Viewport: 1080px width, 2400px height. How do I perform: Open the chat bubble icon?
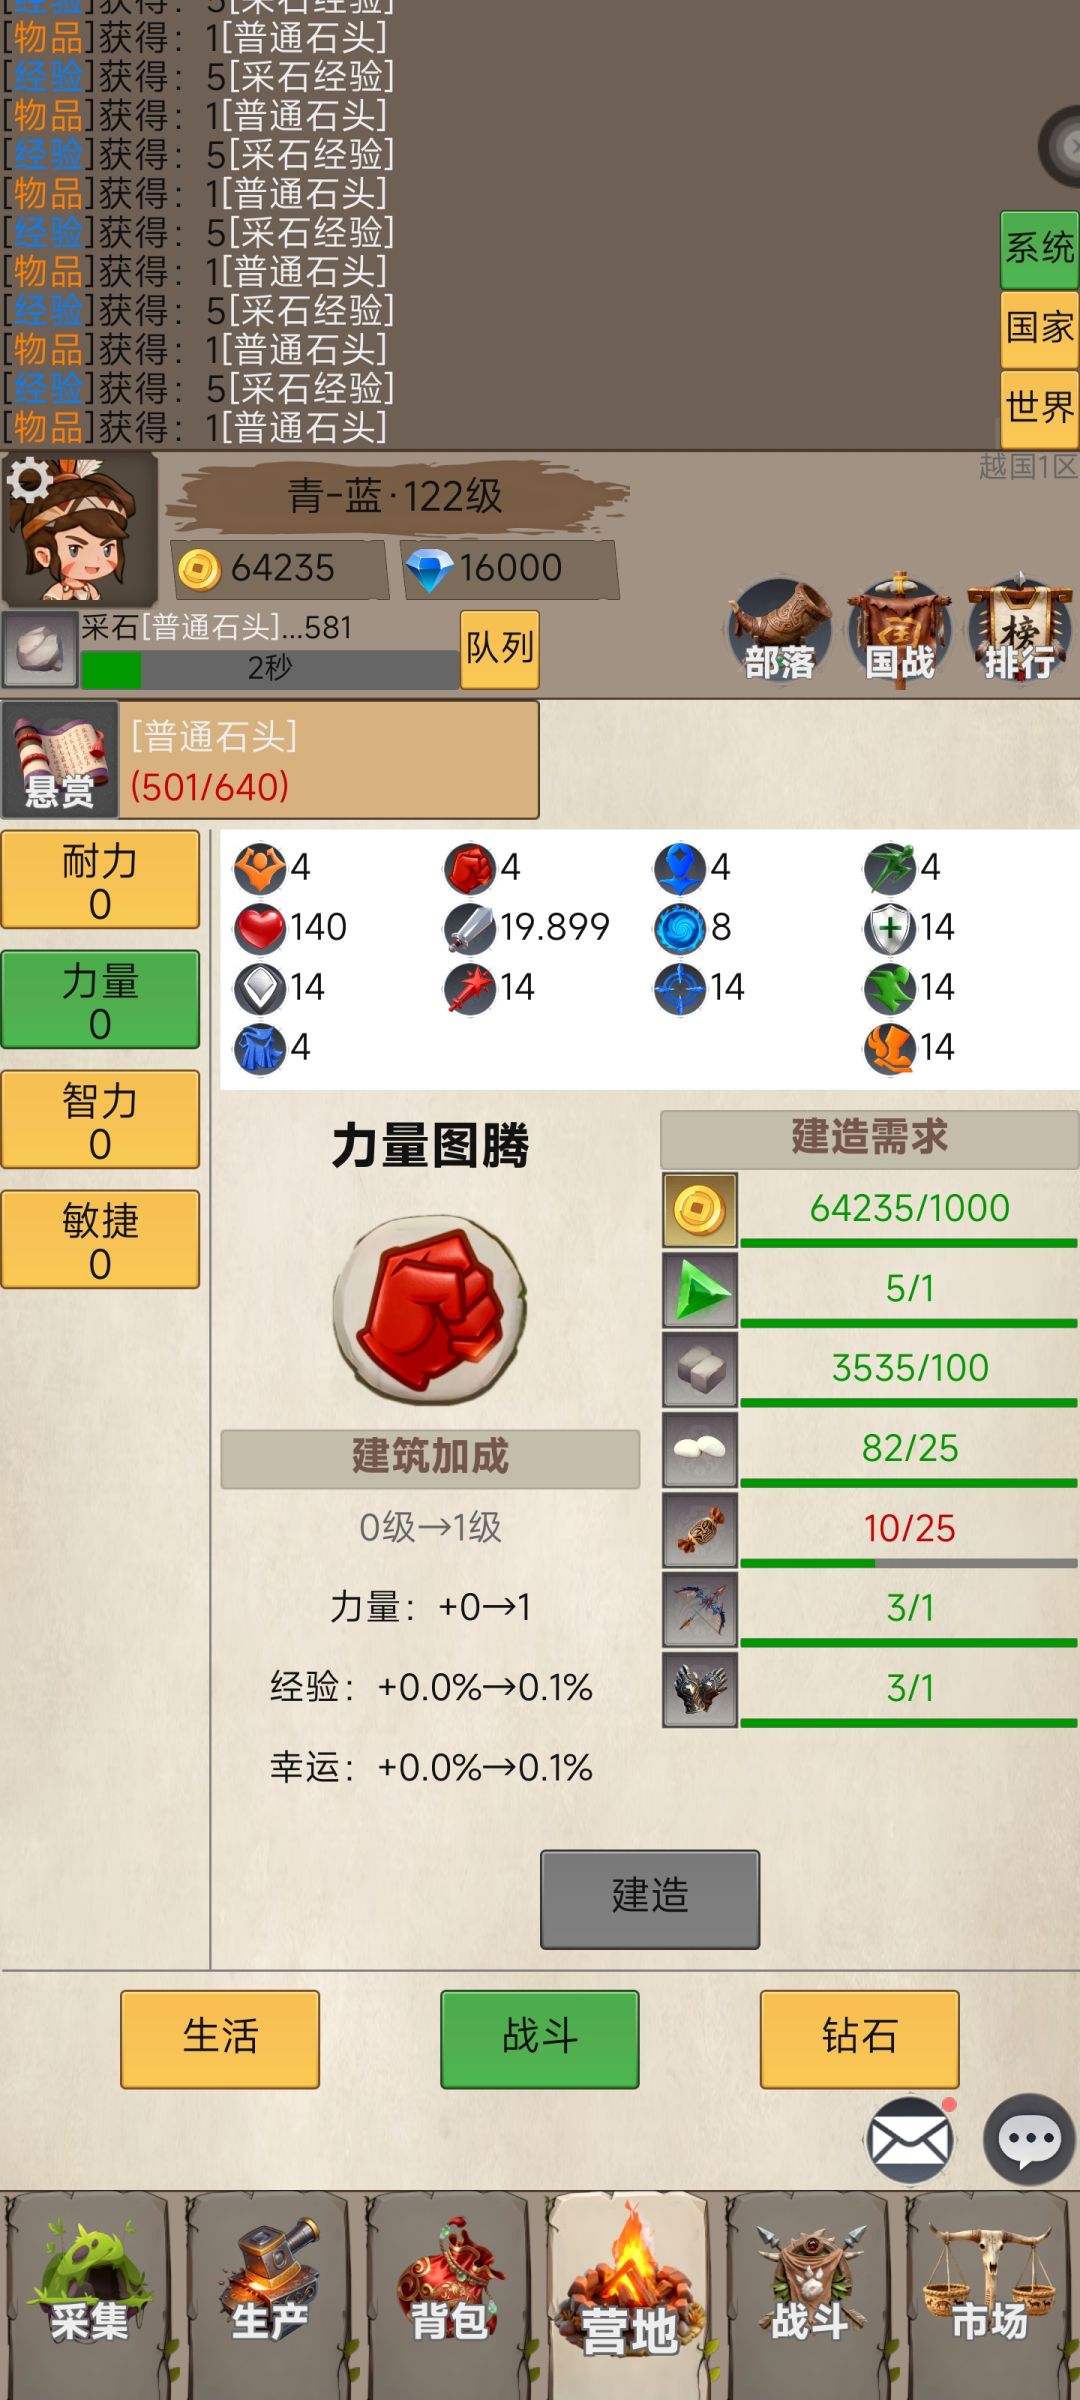[1030, 2141]
